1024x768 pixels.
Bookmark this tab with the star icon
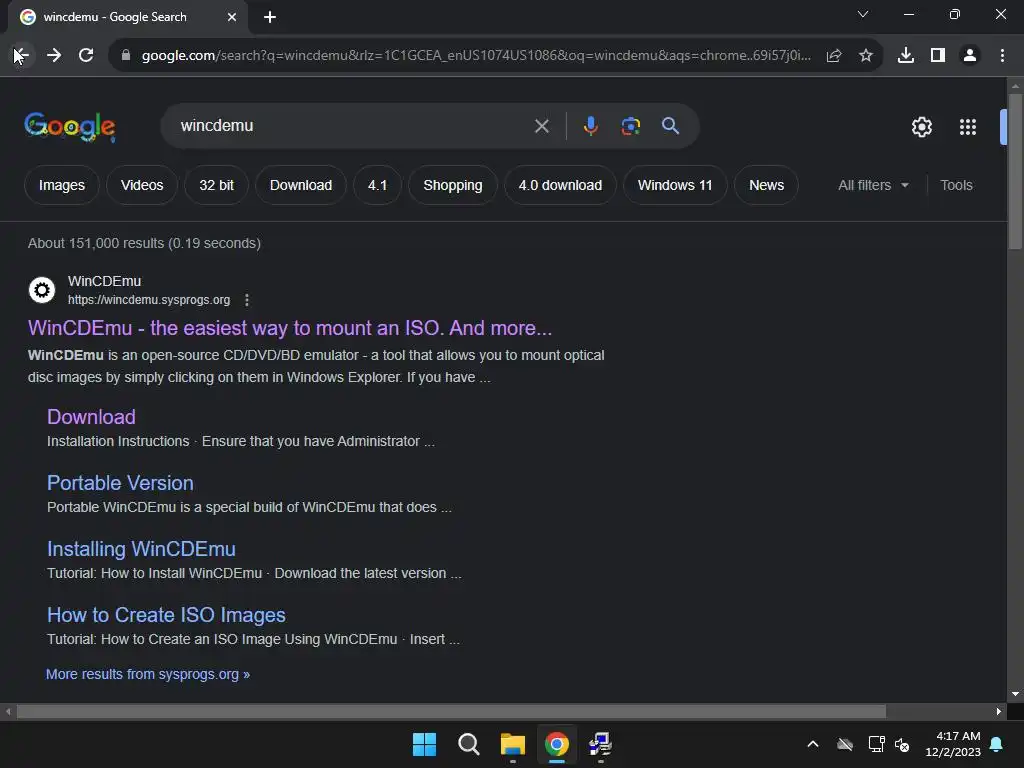[866, 56]
